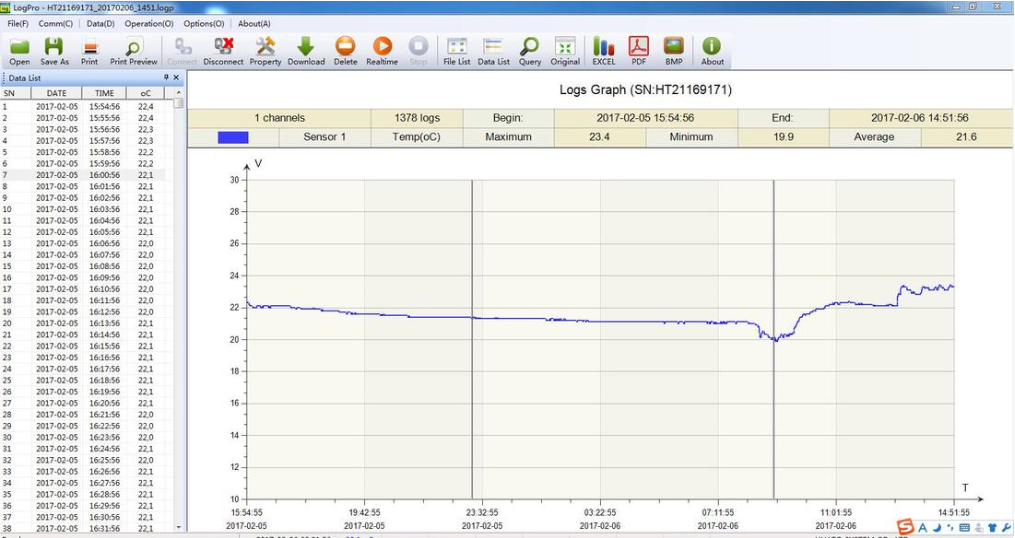Click the Data List scrollbar down arrow
This screenshot has width=1015, height=538.
pyautogui.click(x=180, y=527)
